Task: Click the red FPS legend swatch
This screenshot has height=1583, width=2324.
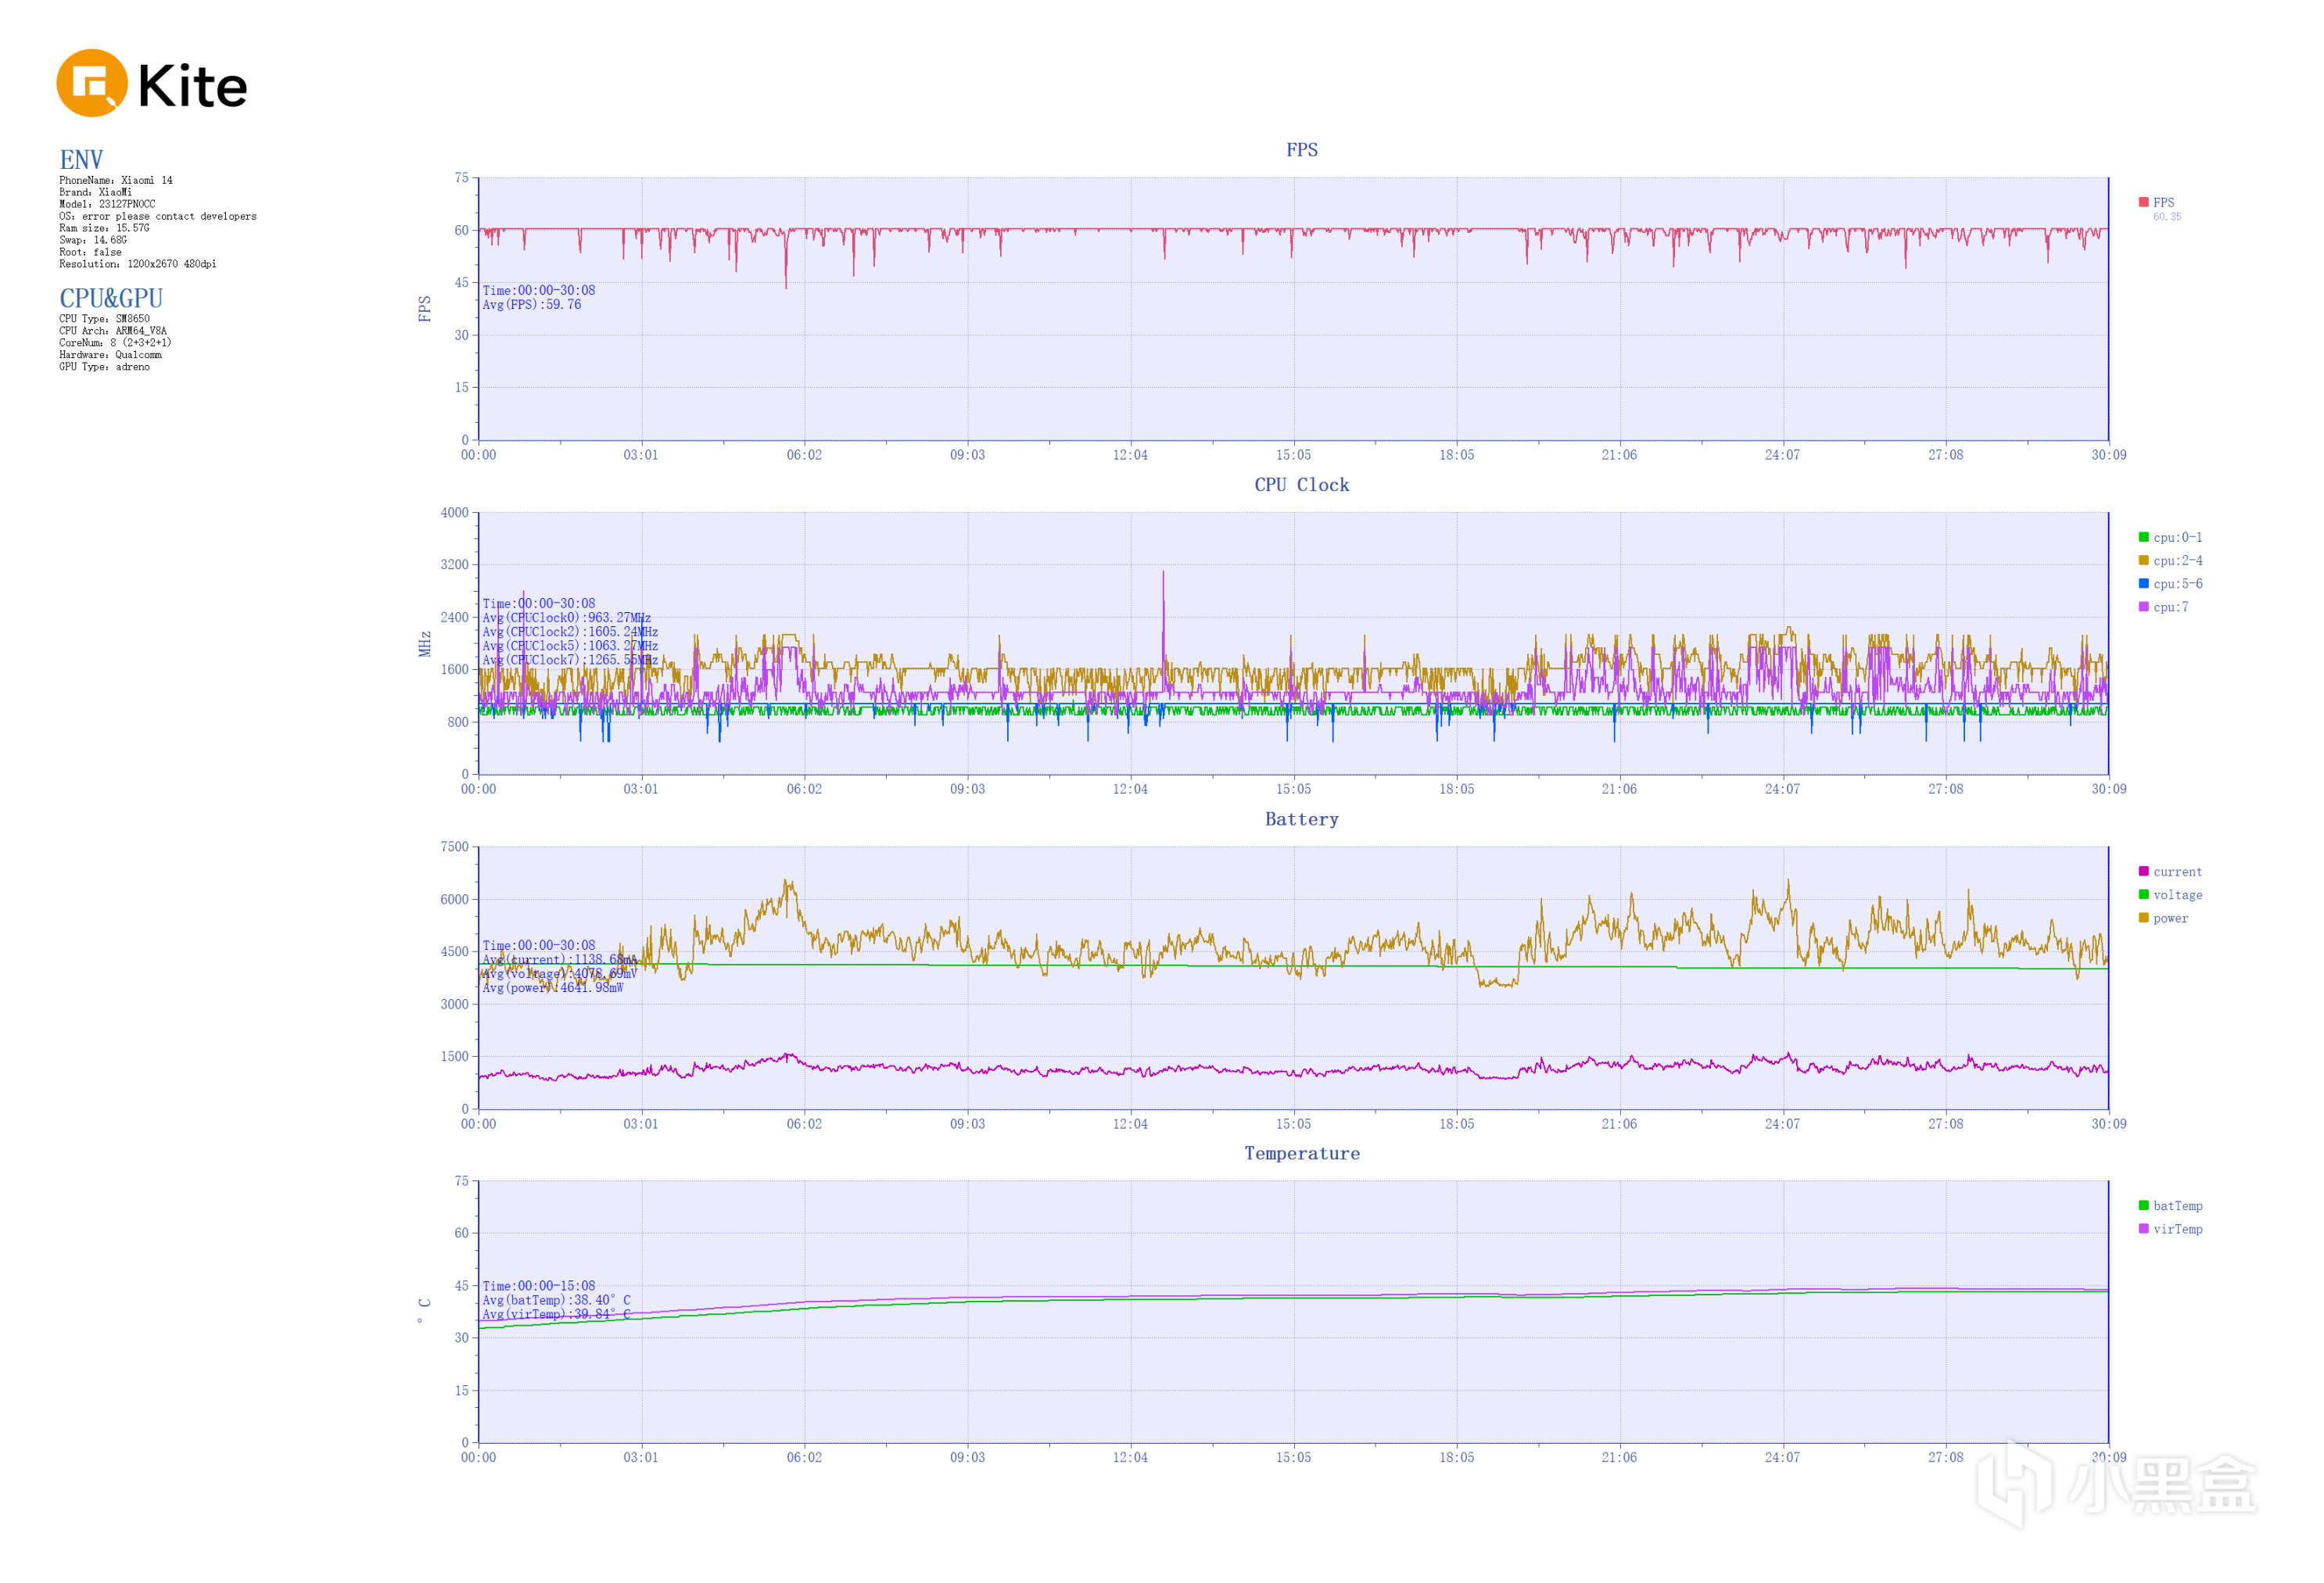Action: [x=2143, y=202]
